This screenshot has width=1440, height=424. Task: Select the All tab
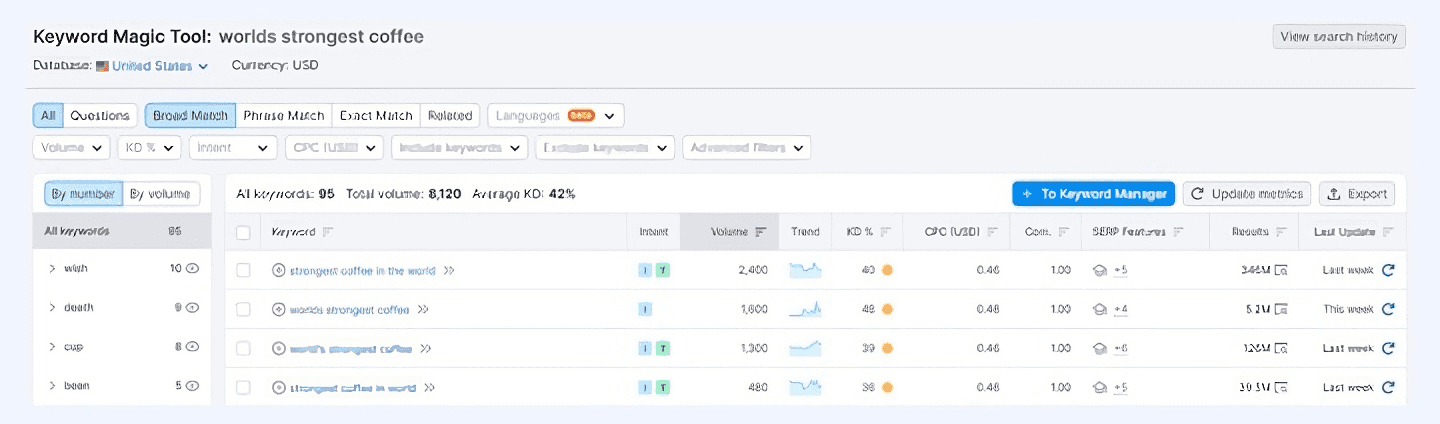pyautogui.click(x=48, y=115)
